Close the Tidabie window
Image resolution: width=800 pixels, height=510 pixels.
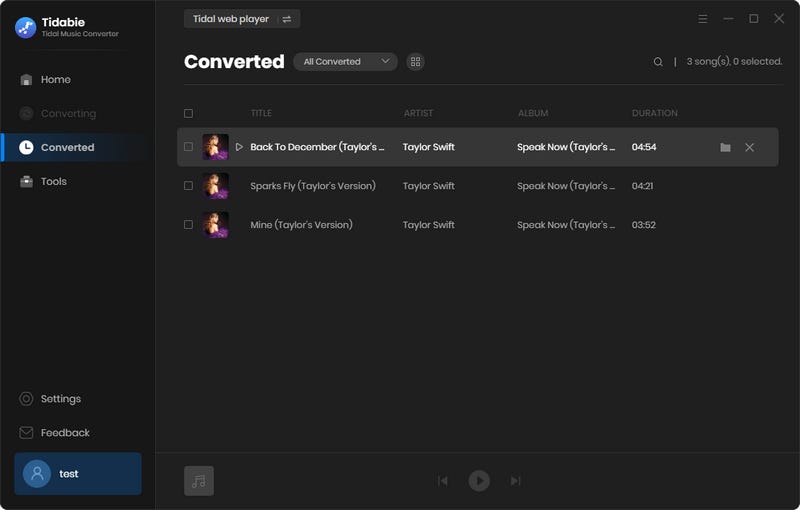[x=779, y=19]
